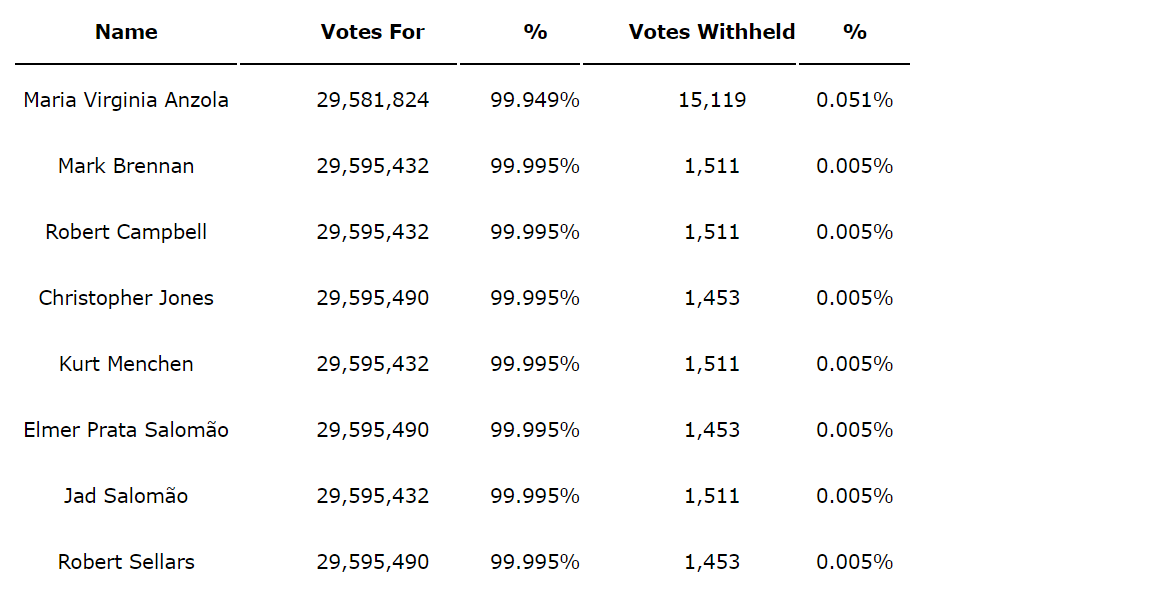1149x589 pixels.
Task: Click the 29,581,824 votes for value
Action: point(373,100)
